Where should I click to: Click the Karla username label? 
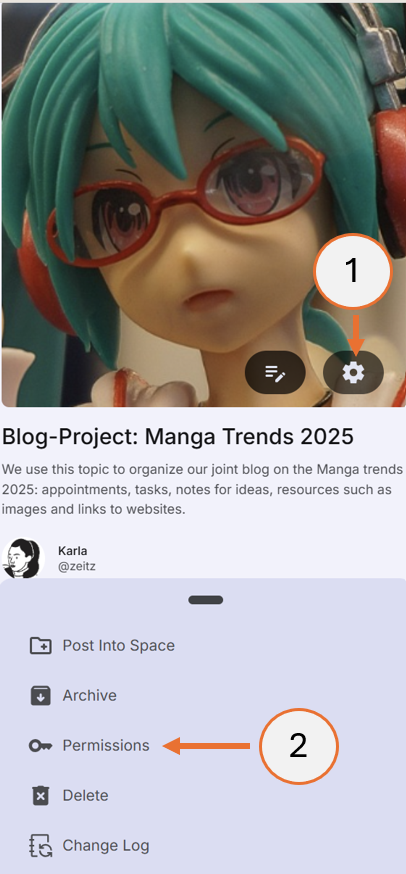[x=72, y=551]
